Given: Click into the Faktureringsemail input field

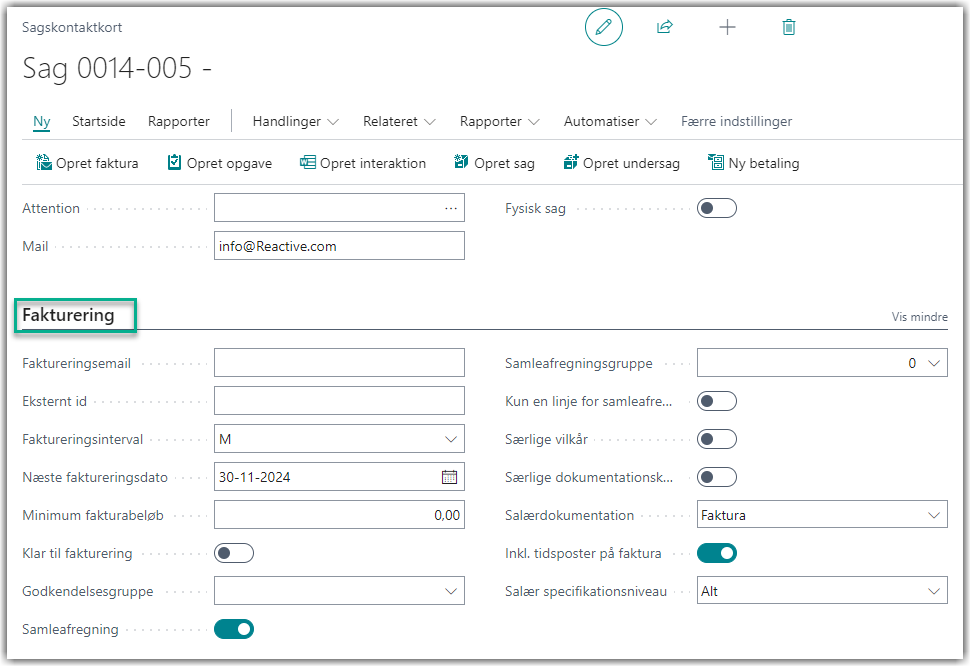Looking at the screenshot, I should tap(339, 363).
